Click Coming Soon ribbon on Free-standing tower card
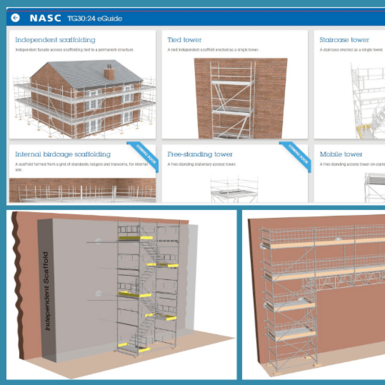Viewport: 385px width, 385px height. pyautogui.click(x=295, y=156)
